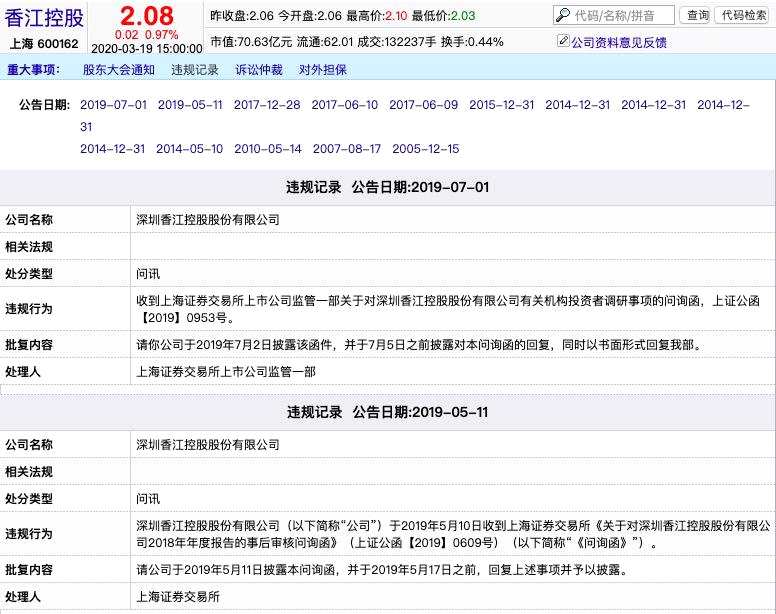Select announcement date 2010-05-14
Viewport: 776px width, 614px height.
[268, 148]
